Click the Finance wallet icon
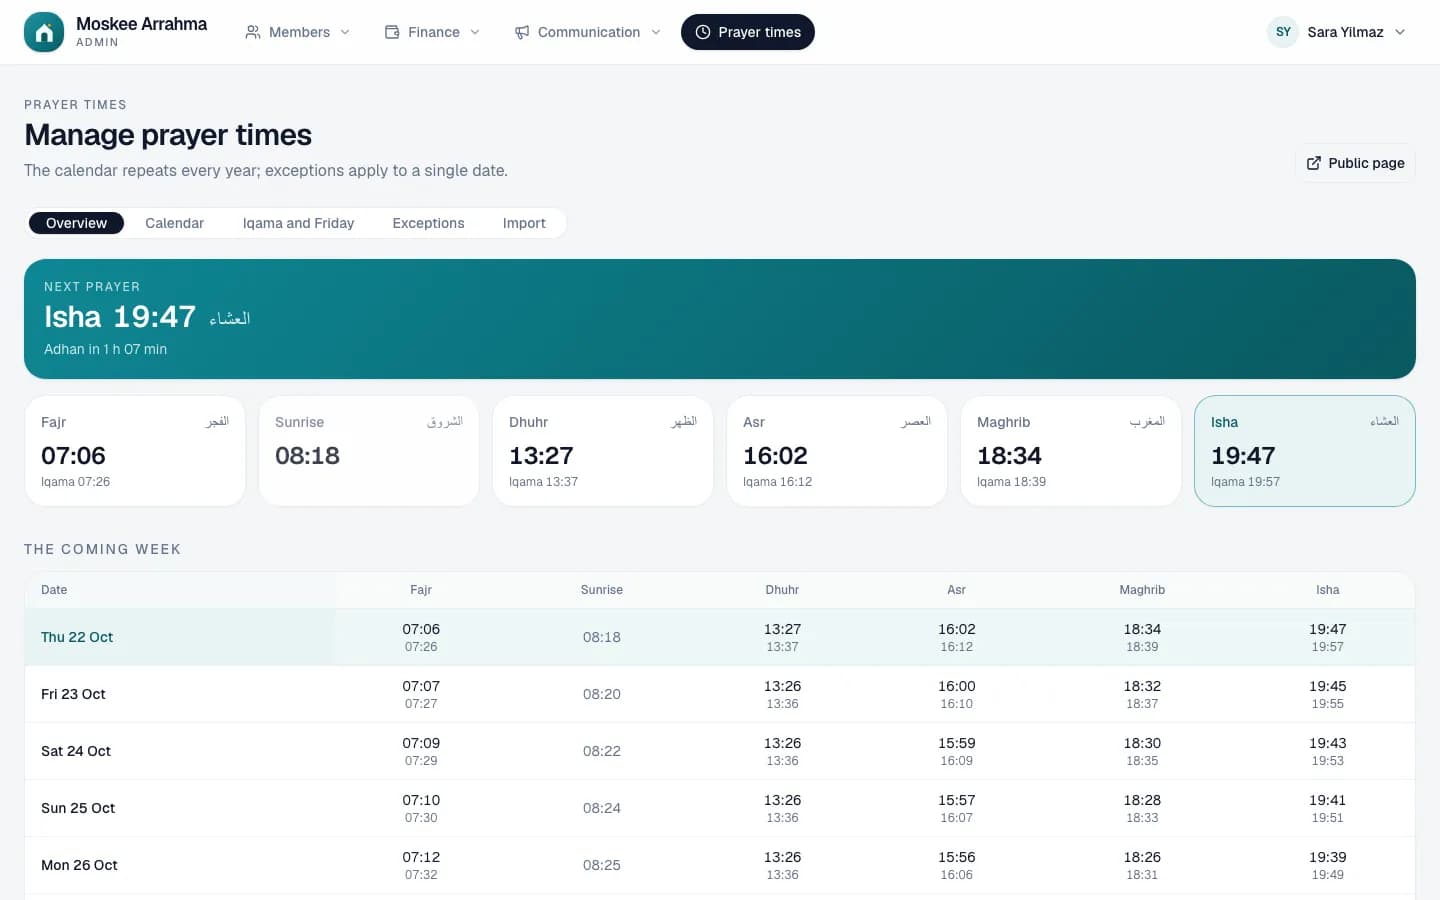1440x900 pixels. 392,32
